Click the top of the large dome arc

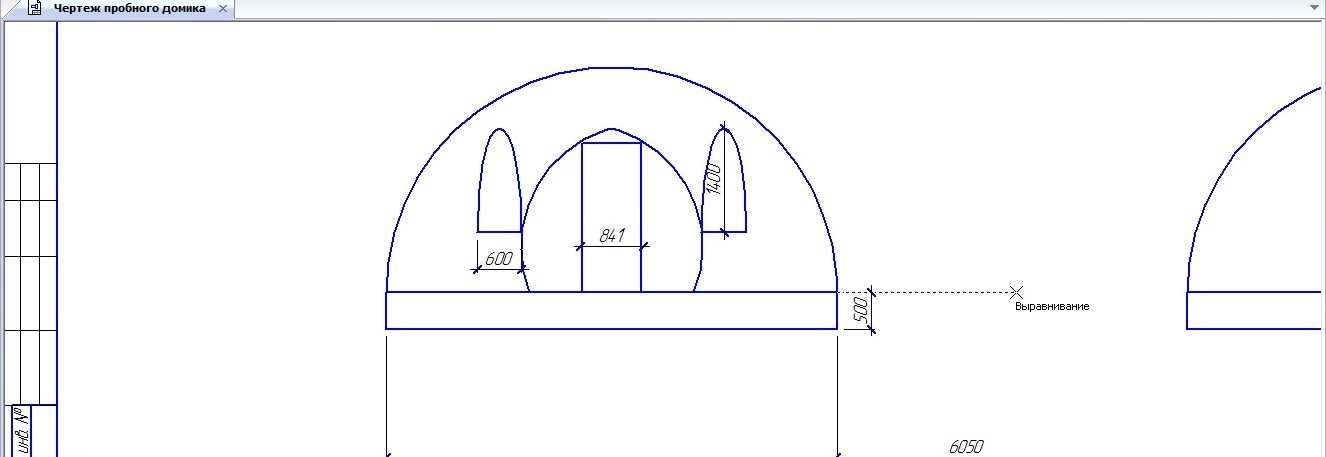click(612, 68)
